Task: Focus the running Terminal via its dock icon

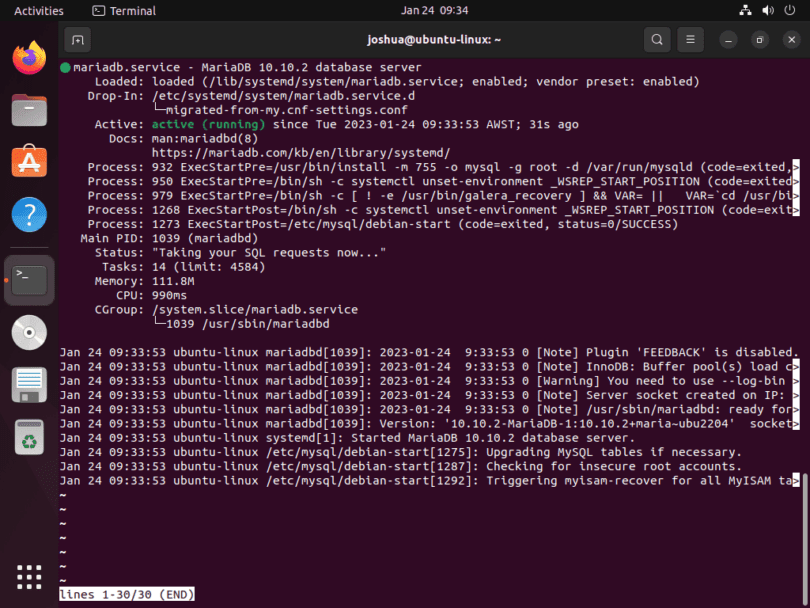Action: [x=27, y=281]
